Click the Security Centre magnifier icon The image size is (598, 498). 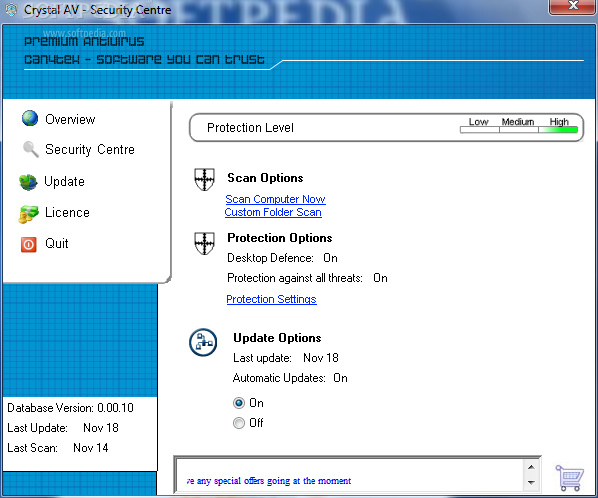[31, 149]
